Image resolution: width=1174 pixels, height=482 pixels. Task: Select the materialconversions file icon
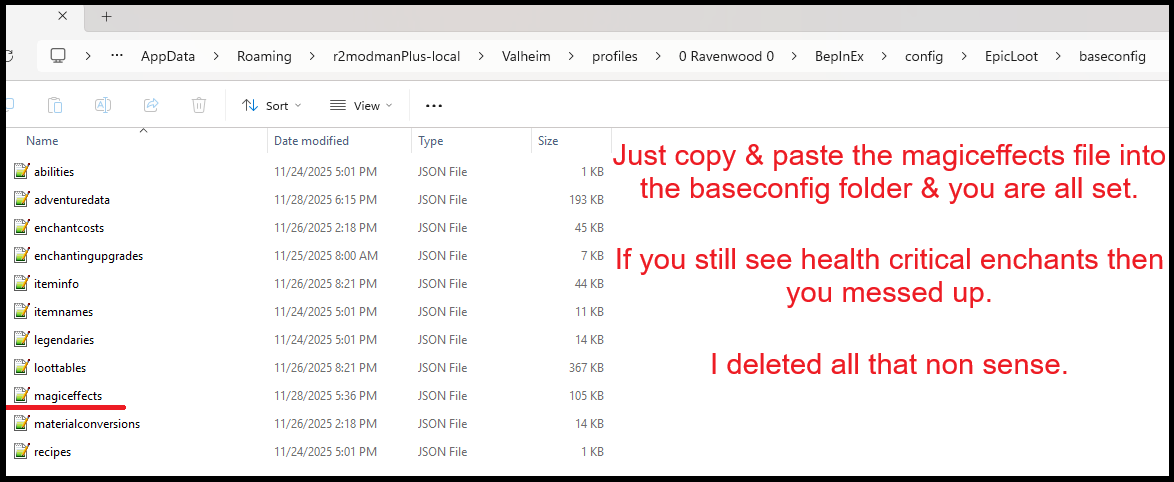pyautogui.click(x=21, y=424)
